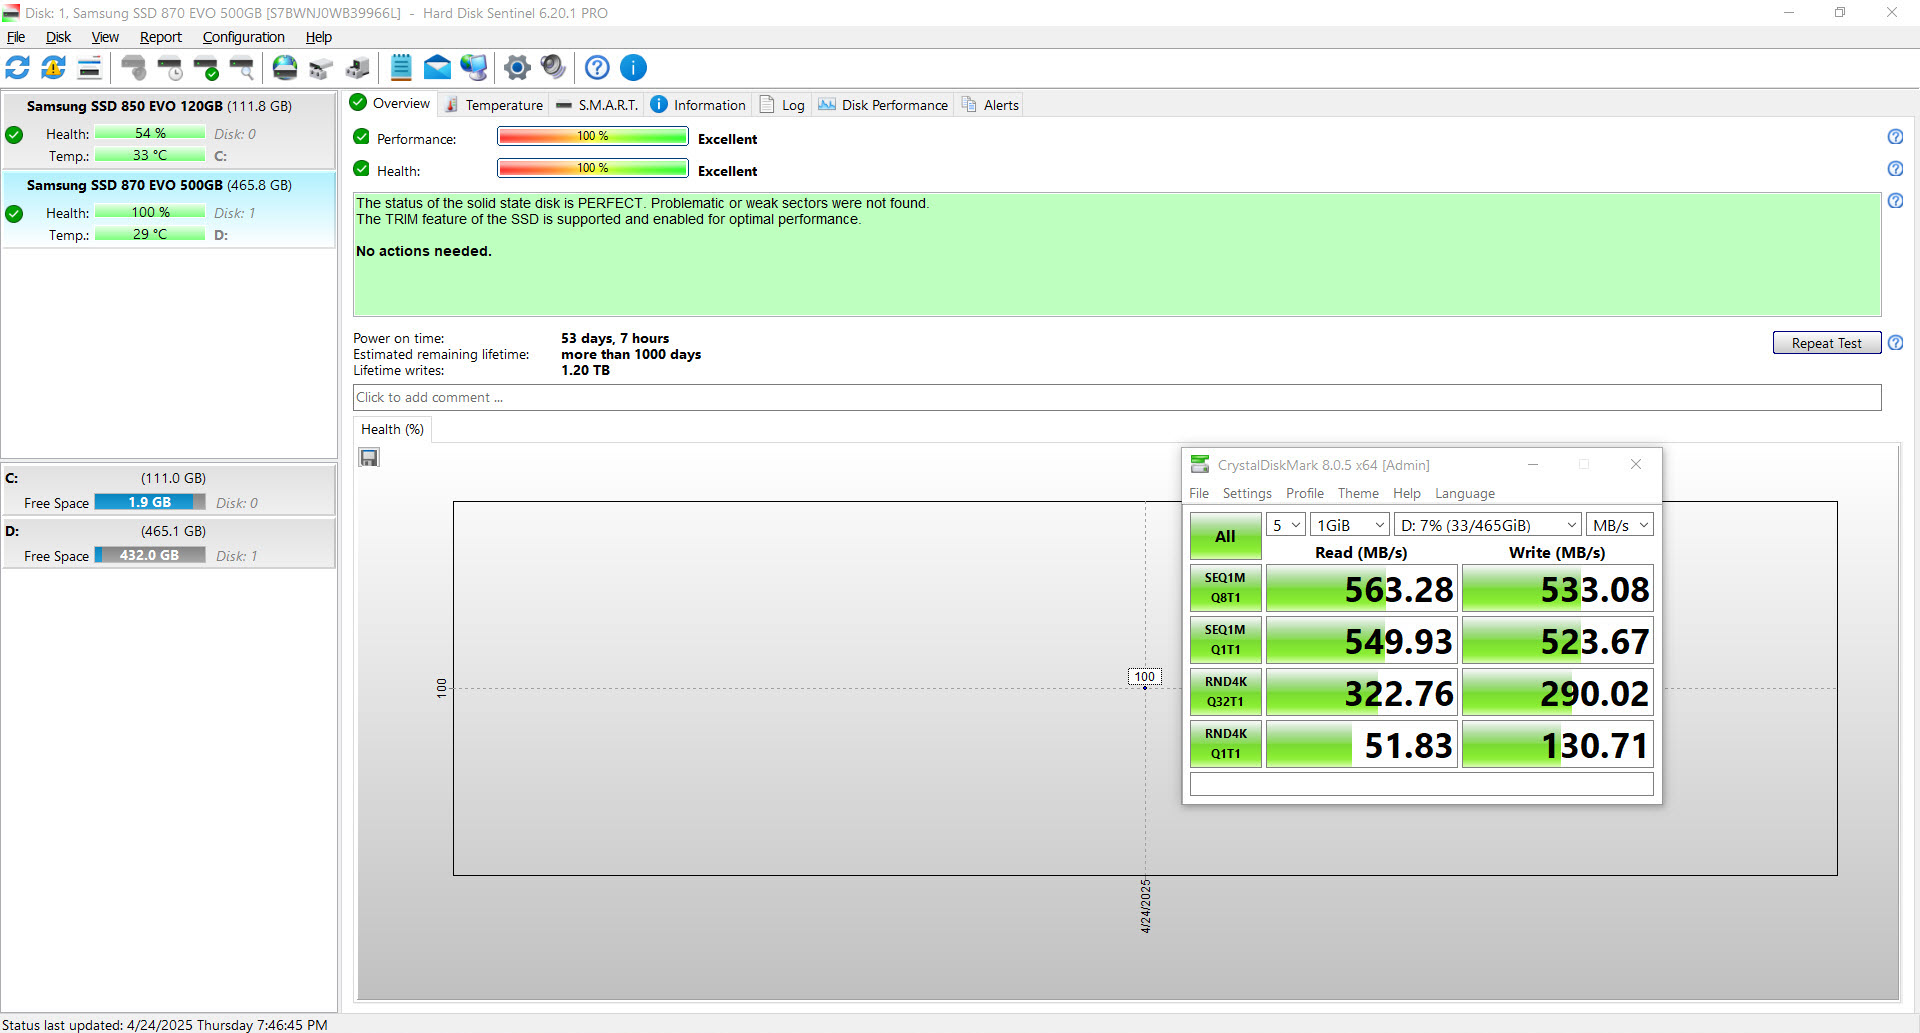The image size is (1920, 1033).
Task: Open test count dropdown showing 5
Action: [x=1286, y=525]
